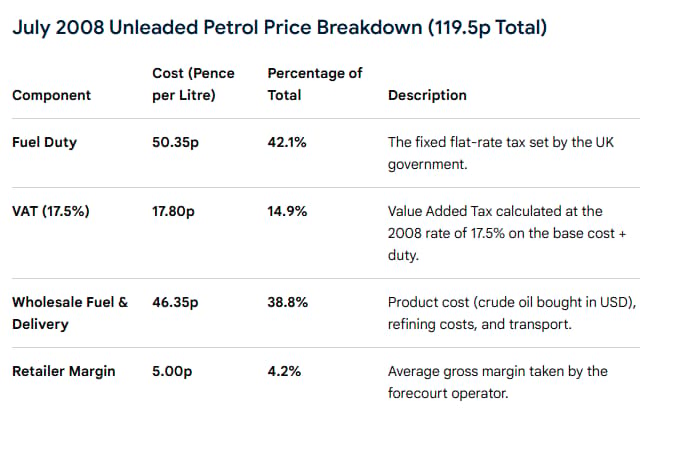Select the Retailer Margin row label
The image size is (673, 451).
point(64,371)
